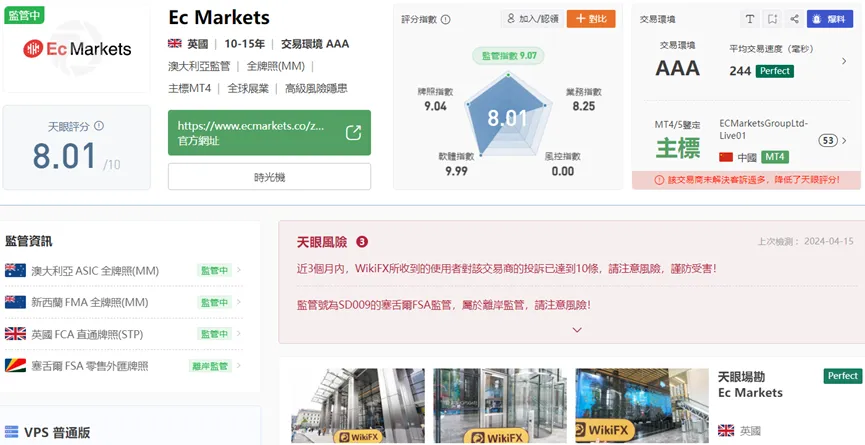Click the red 3 risk count badge
Image resolution: width=865 pixels, height=445 pixels.
pos(362,242)
